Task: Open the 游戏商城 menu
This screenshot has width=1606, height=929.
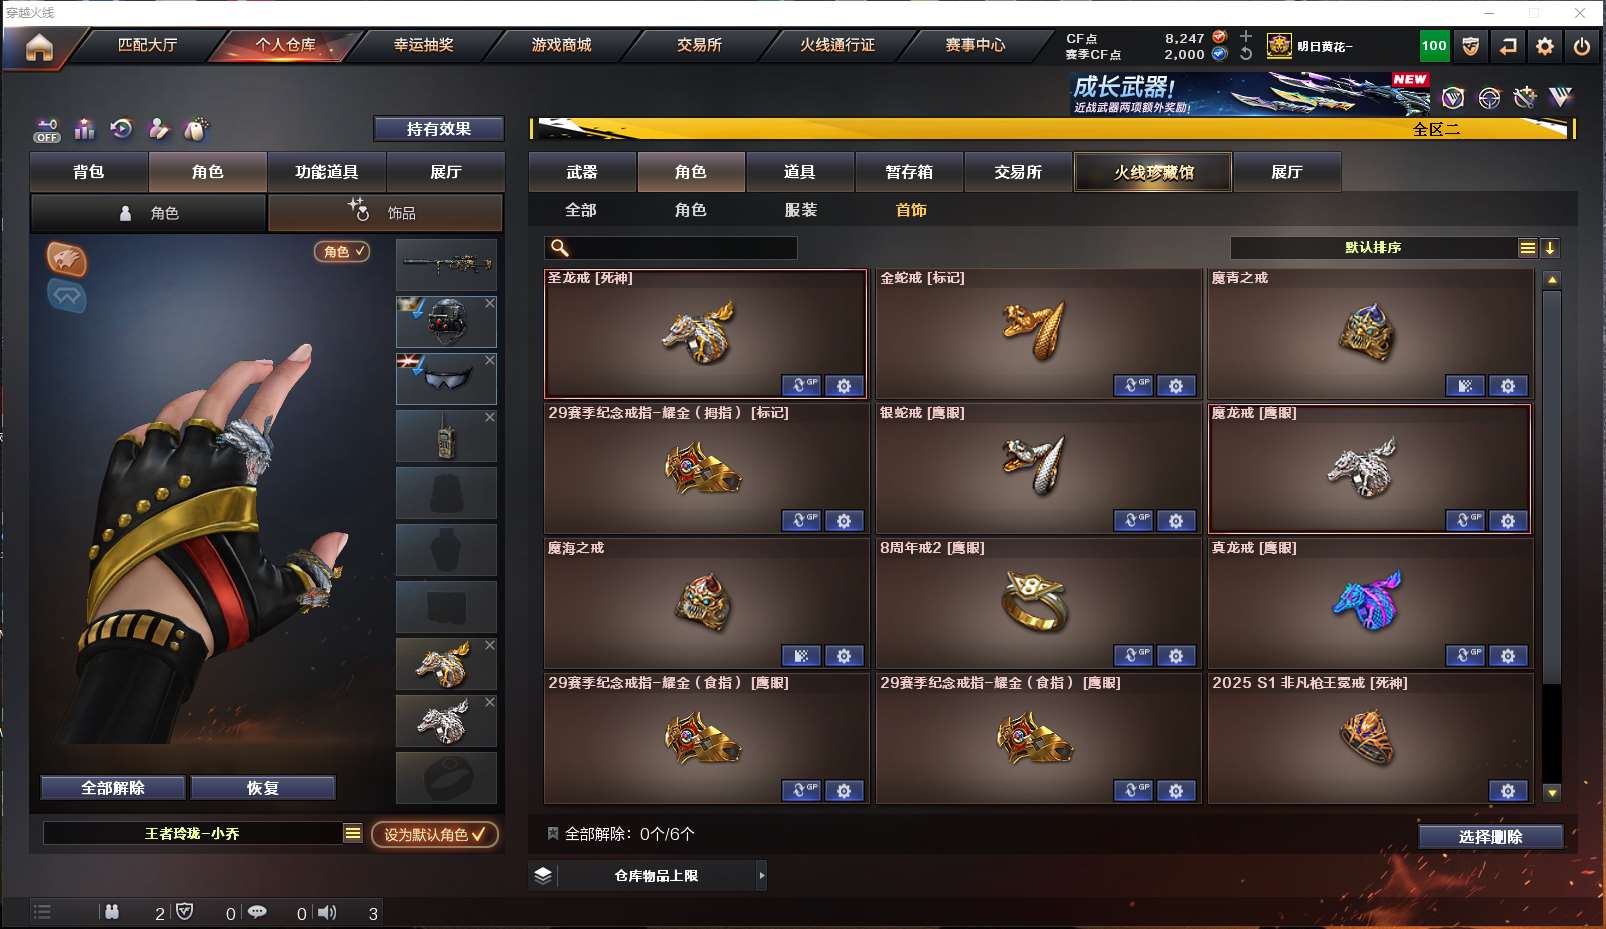Action: coord(561,45)
